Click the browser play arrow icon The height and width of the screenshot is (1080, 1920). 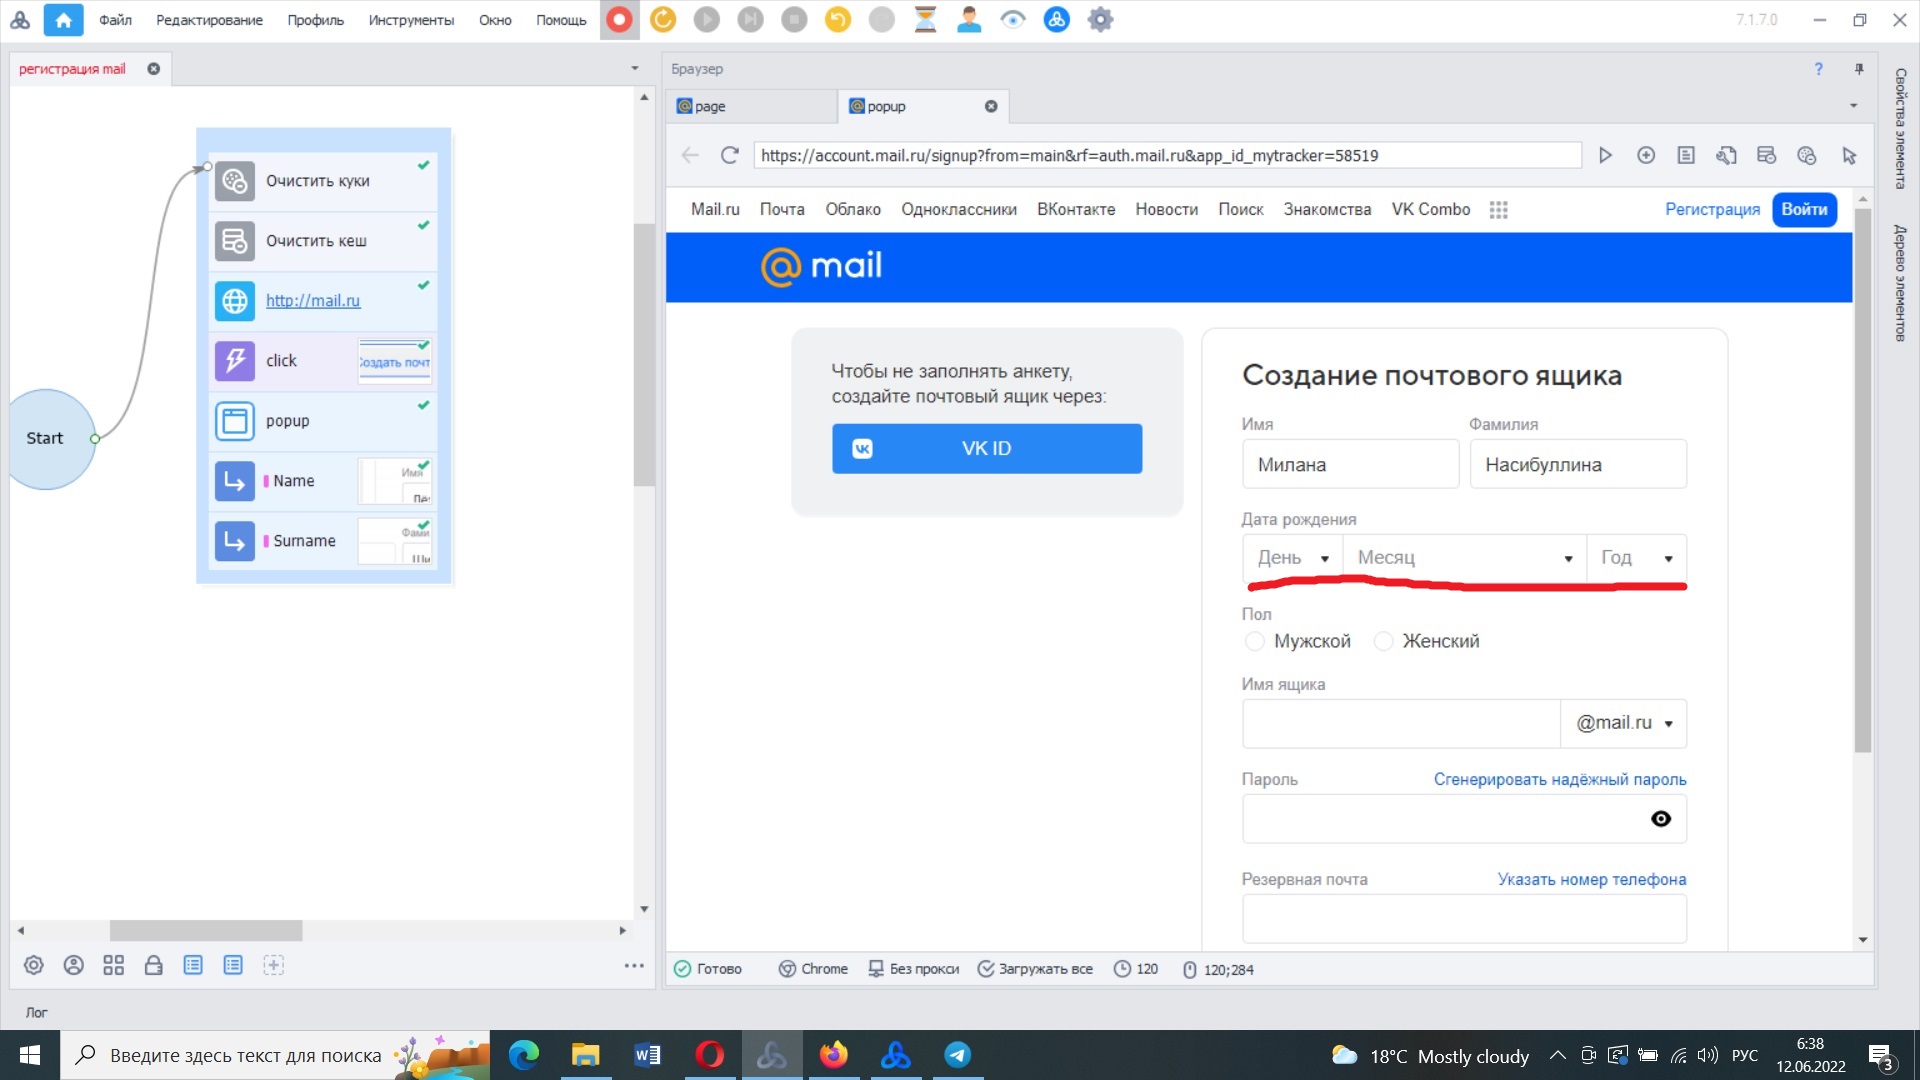(1605, 155)
